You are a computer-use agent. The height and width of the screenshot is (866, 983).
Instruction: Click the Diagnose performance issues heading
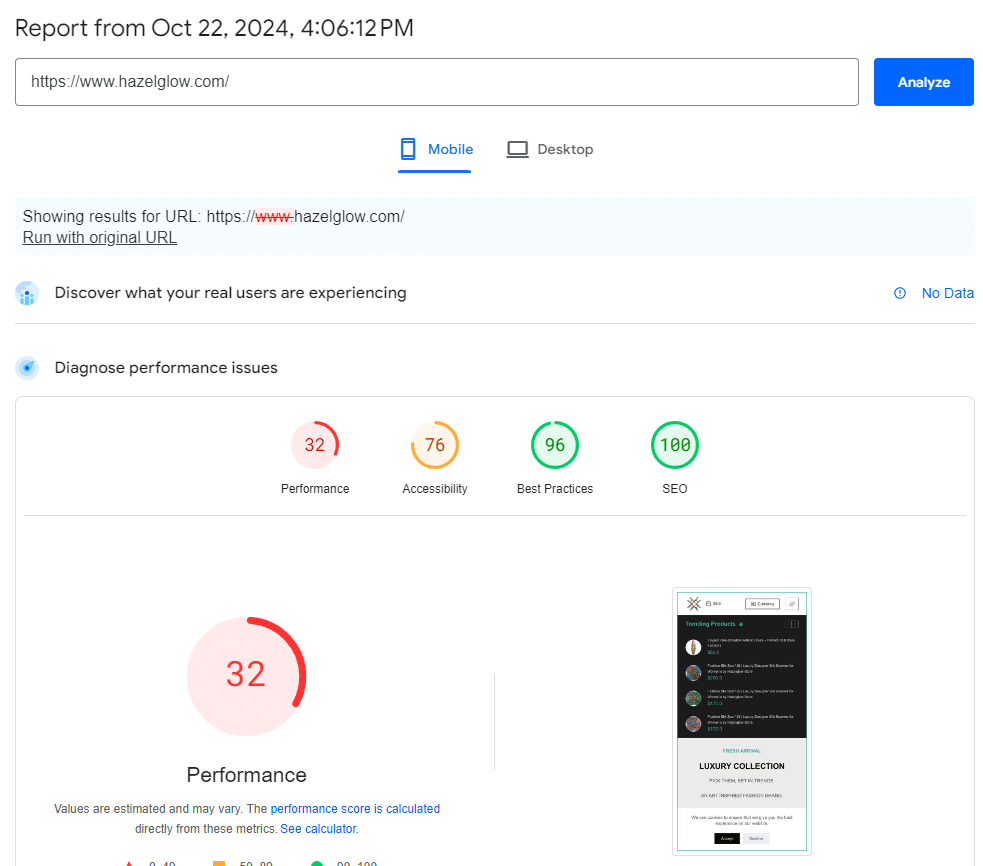pos(166,368)
